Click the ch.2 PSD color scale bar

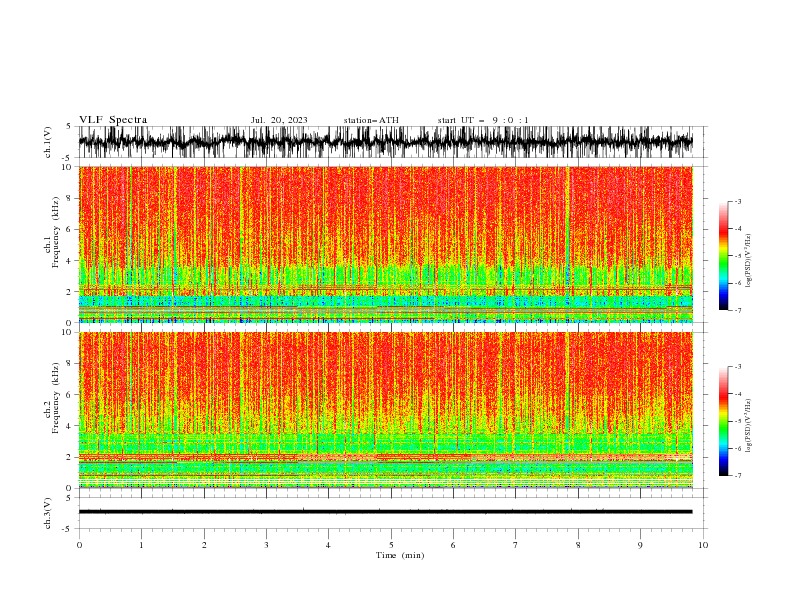[723, 421]
